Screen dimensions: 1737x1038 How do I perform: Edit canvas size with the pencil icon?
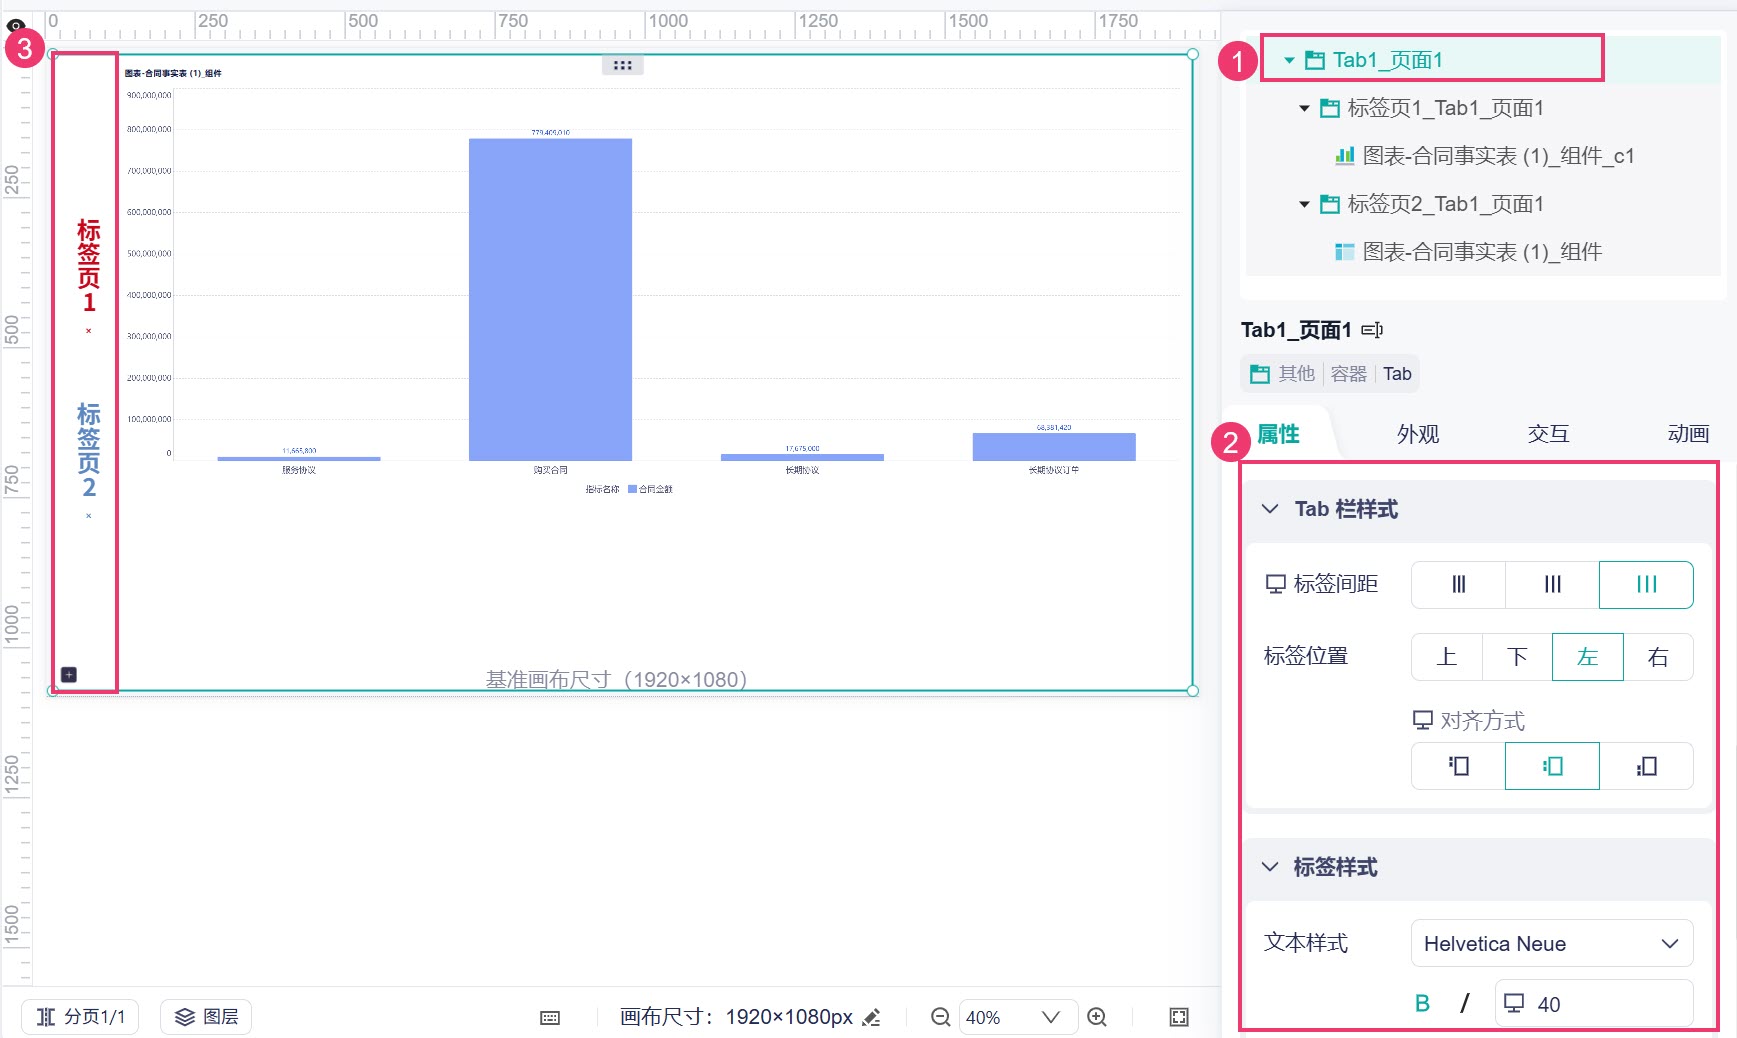tap(872, 1017)
